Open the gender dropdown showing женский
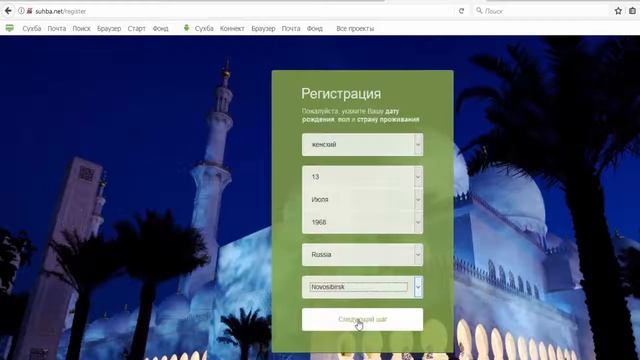Viewport: 640px width, 360px height. (362, 144)
